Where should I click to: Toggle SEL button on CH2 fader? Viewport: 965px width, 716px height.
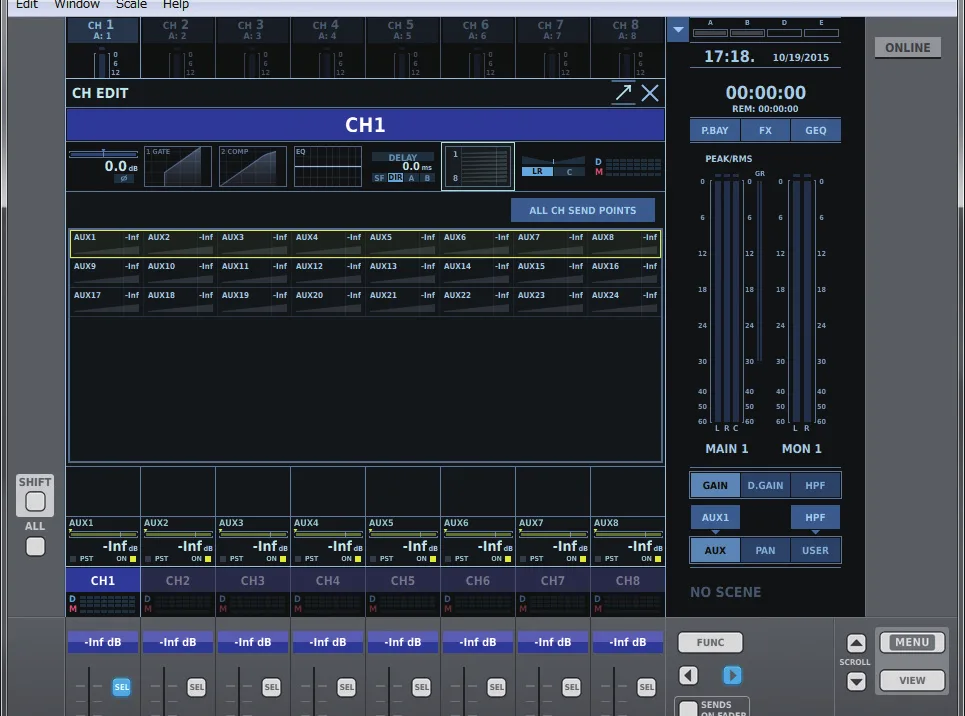pyautogui.click(x=196, y=687)
